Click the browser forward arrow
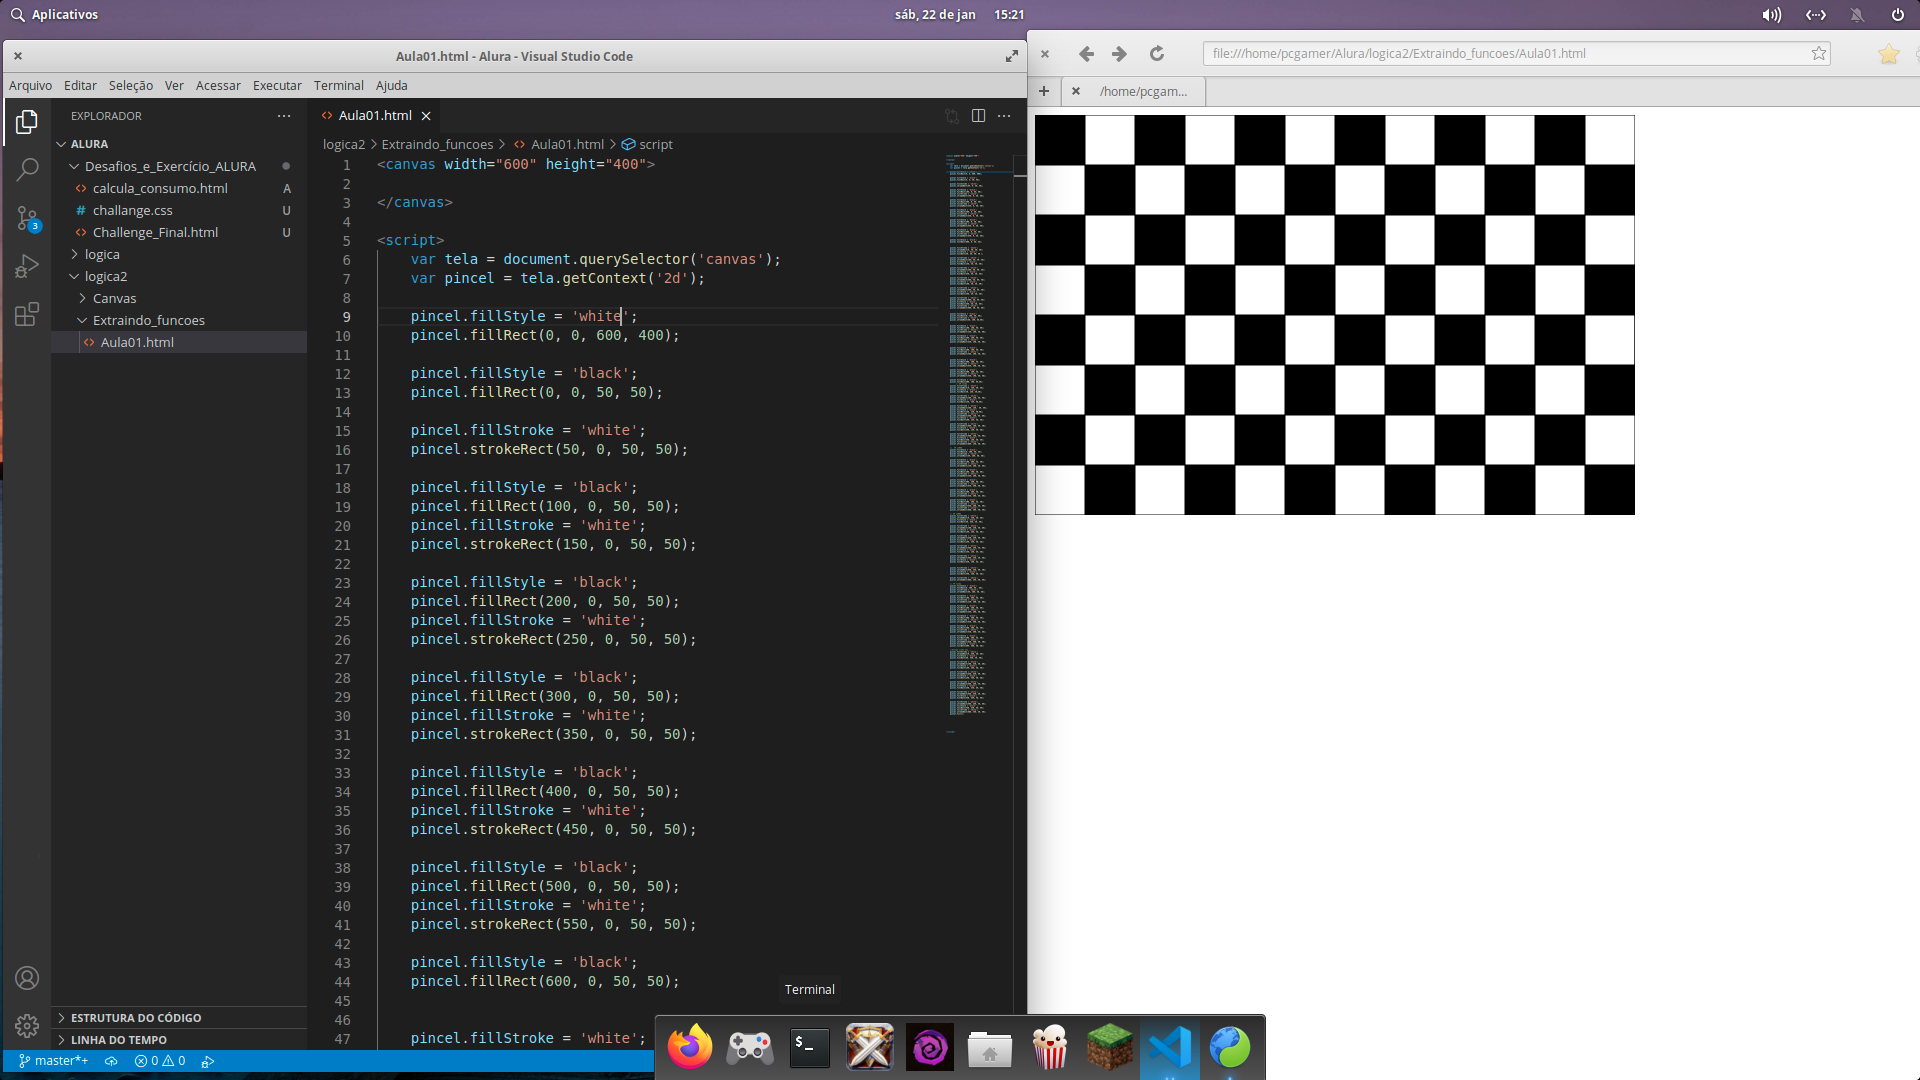The image size is (1920, 1080). [1120, 54]
